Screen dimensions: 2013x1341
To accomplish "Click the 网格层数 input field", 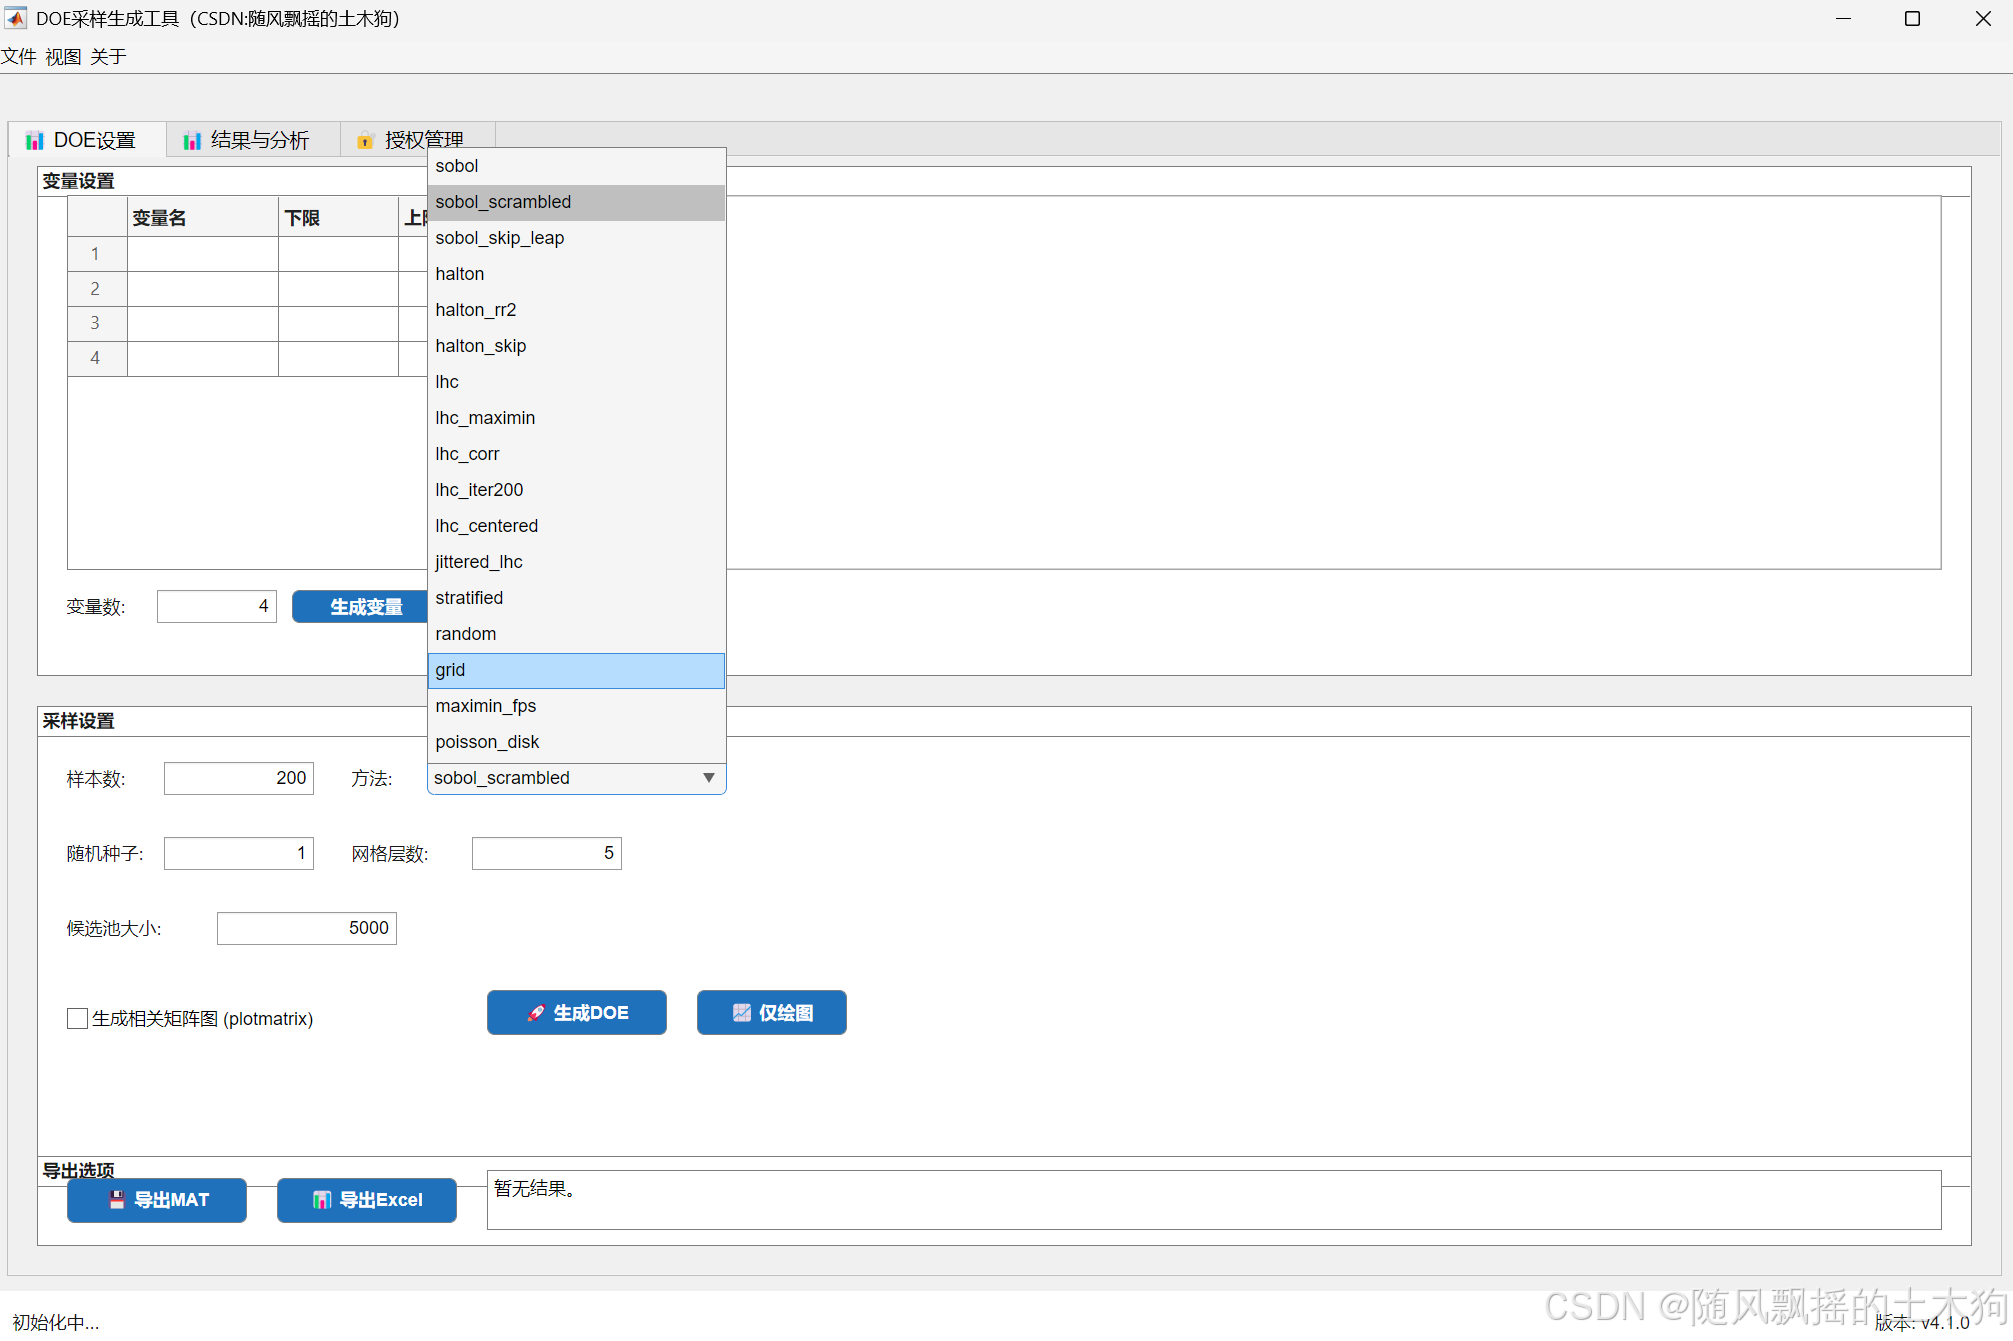I will click(546, 853).
